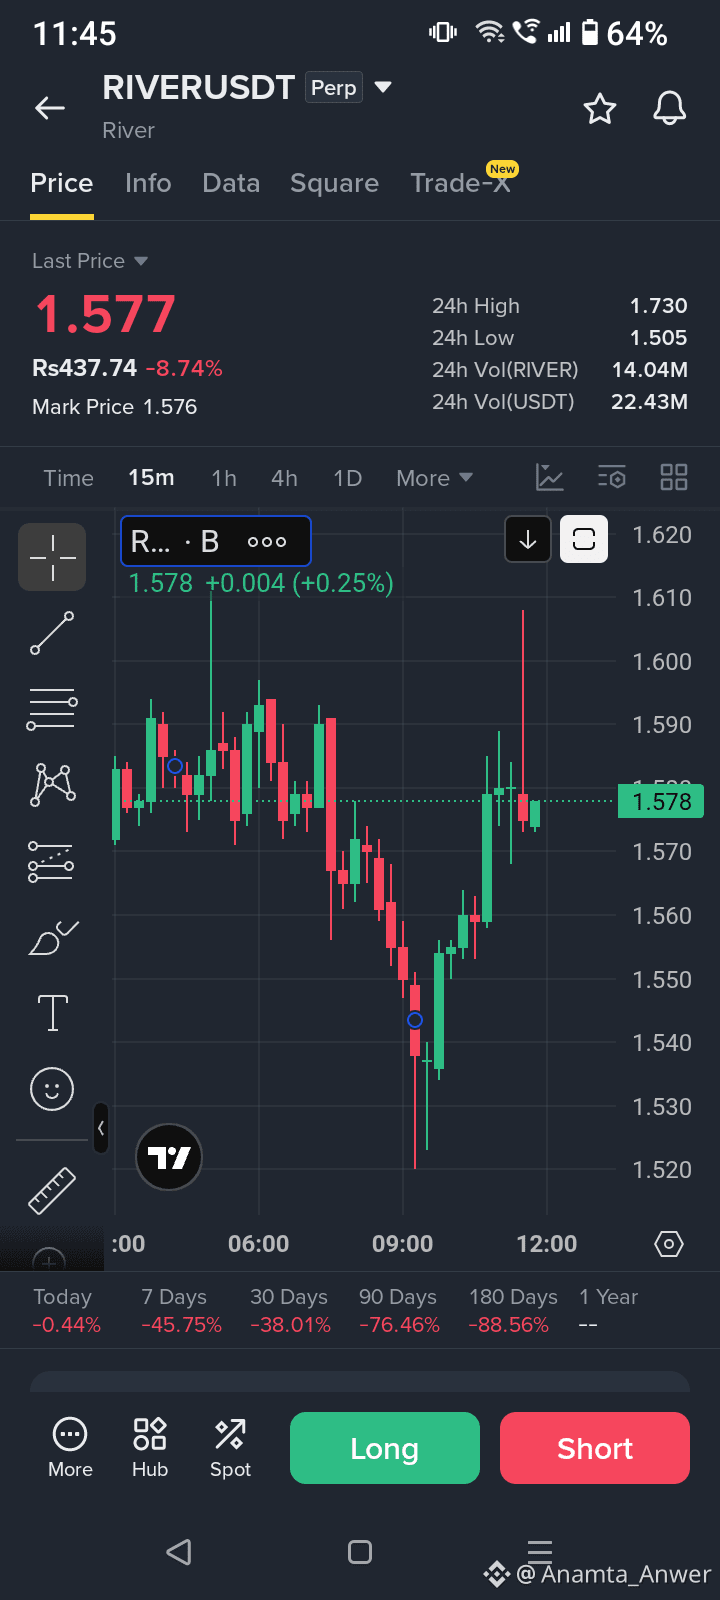The width and height of the screenshot is (720, 1600).
Task: Click the 90 Days -76.46% performance
Action: click(399, 1310)
